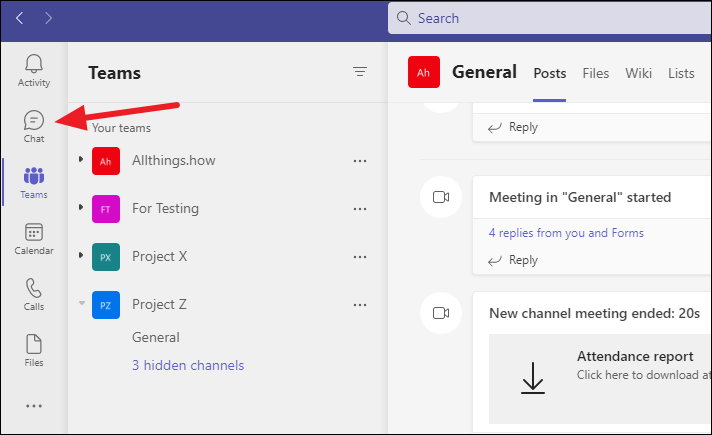The width and height of the screenshot is (712, 435).
Task: Collapse the Project Z team
Action: coord(80,304)
